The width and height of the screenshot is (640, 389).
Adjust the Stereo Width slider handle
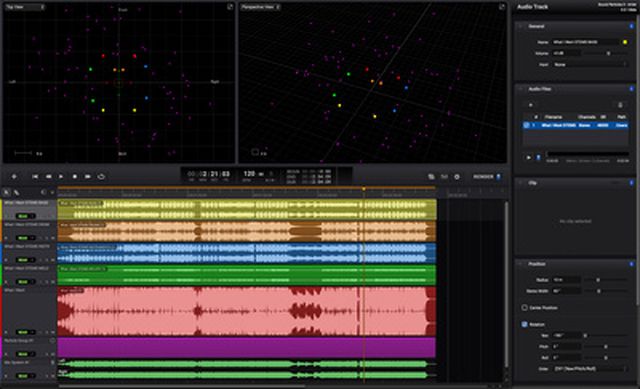click(x=599, y=291)
